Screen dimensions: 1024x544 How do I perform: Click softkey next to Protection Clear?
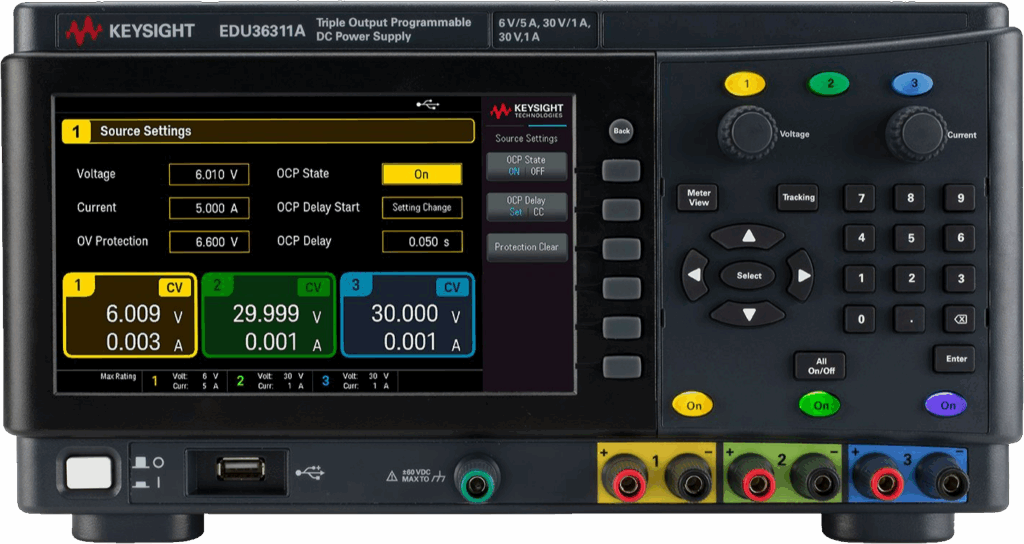coord(621,249)
